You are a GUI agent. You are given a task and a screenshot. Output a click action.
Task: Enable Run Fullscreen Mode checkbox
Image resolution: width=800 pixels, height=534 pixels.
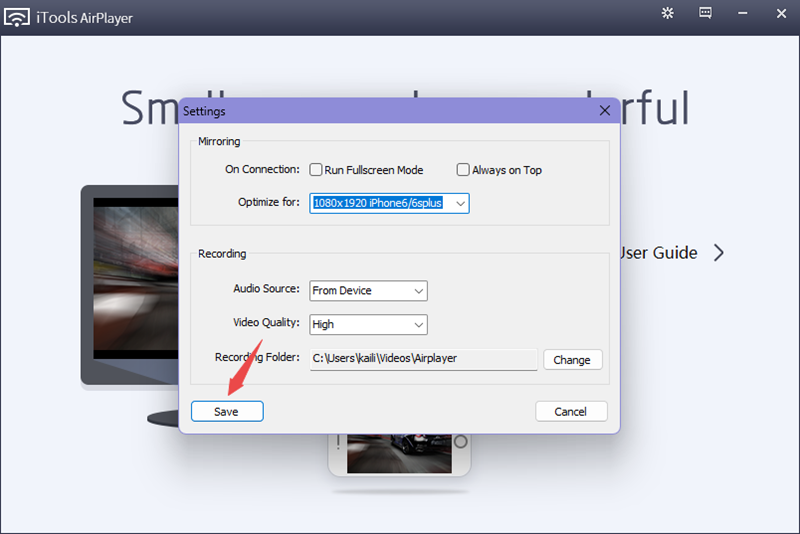click(x=316, y=169)
